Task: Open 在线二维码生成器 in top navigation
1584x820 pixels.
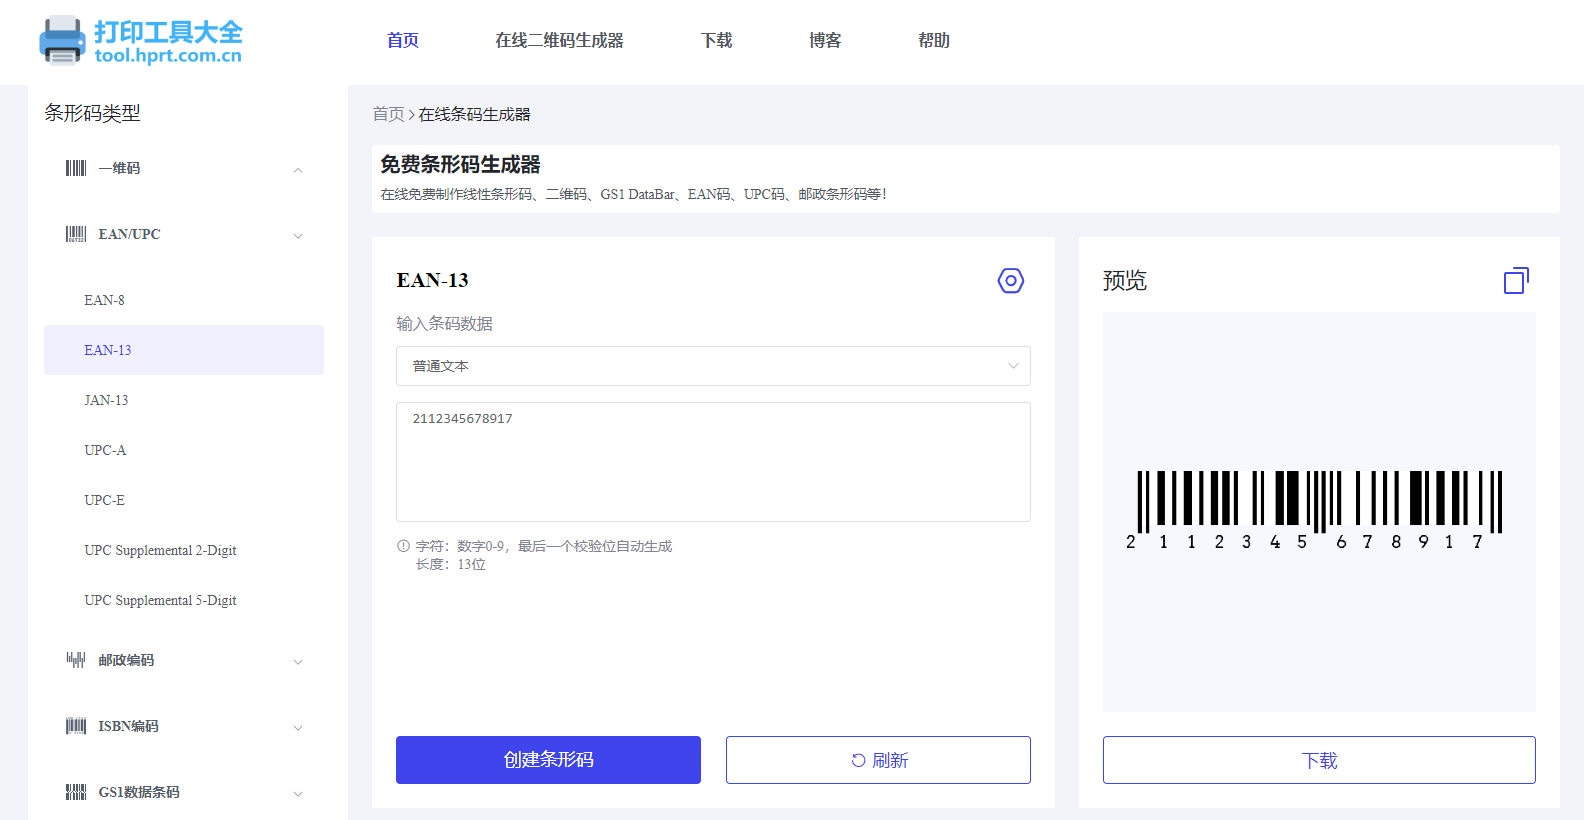Action: [559, 40]
